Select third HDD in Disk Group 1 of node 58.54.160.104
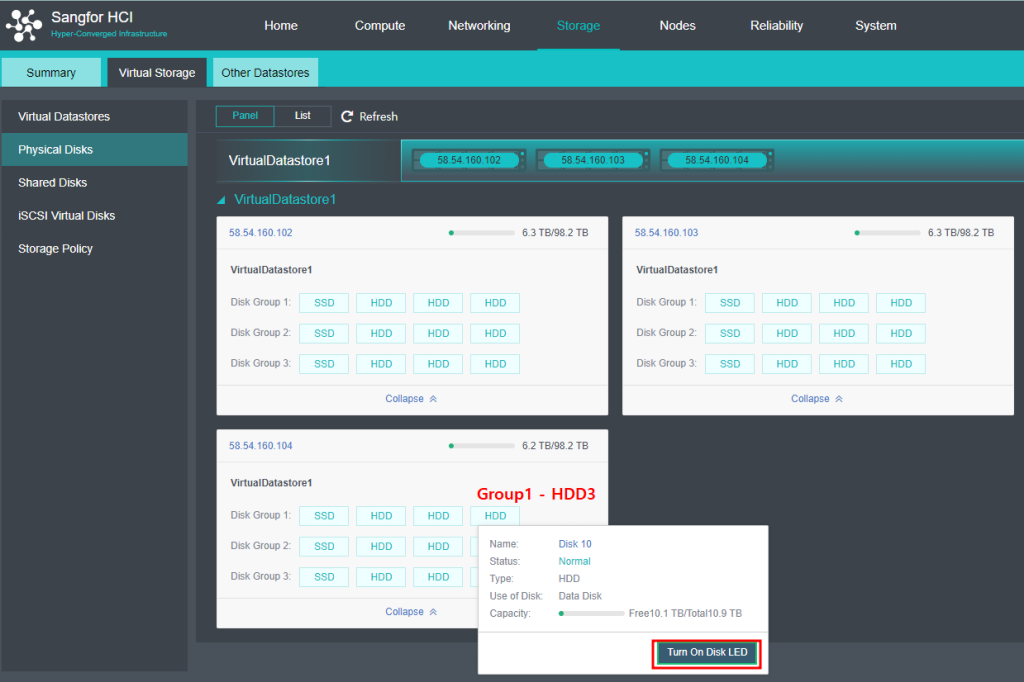1024x682 pixels. tap(495, 516)
